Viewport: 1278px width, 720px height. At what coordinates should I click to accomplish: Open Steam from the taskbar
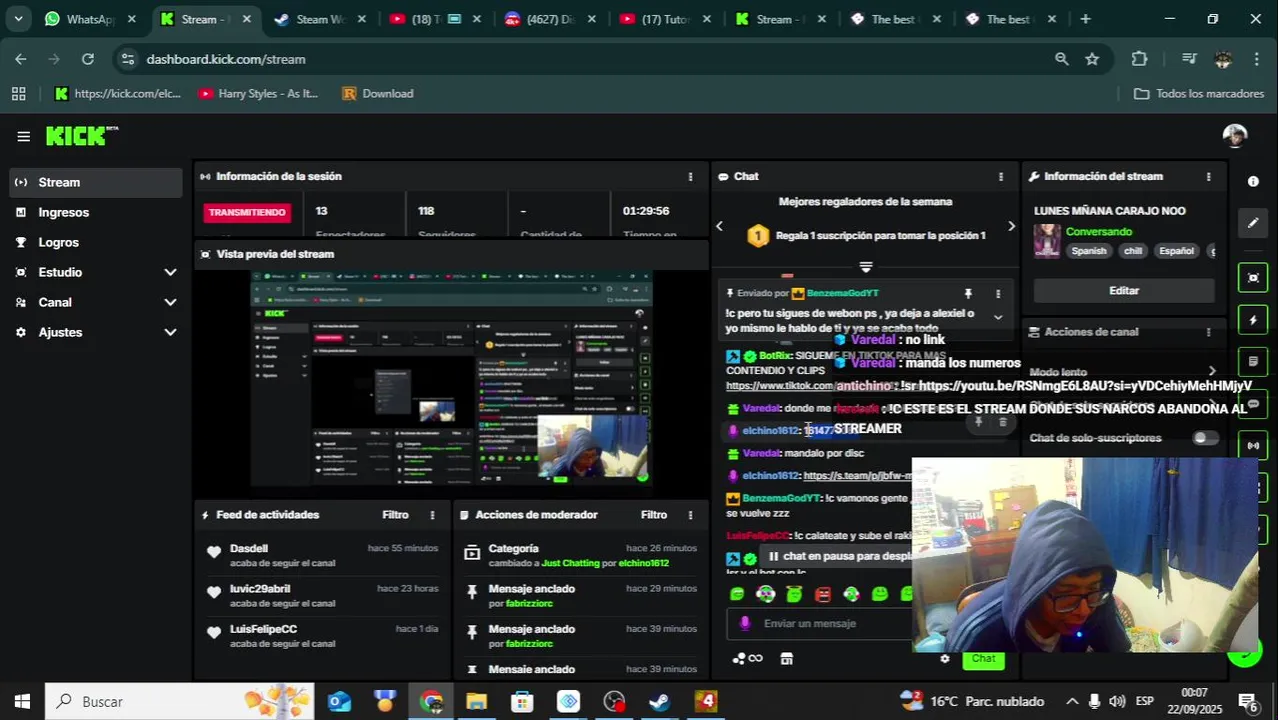660,702
